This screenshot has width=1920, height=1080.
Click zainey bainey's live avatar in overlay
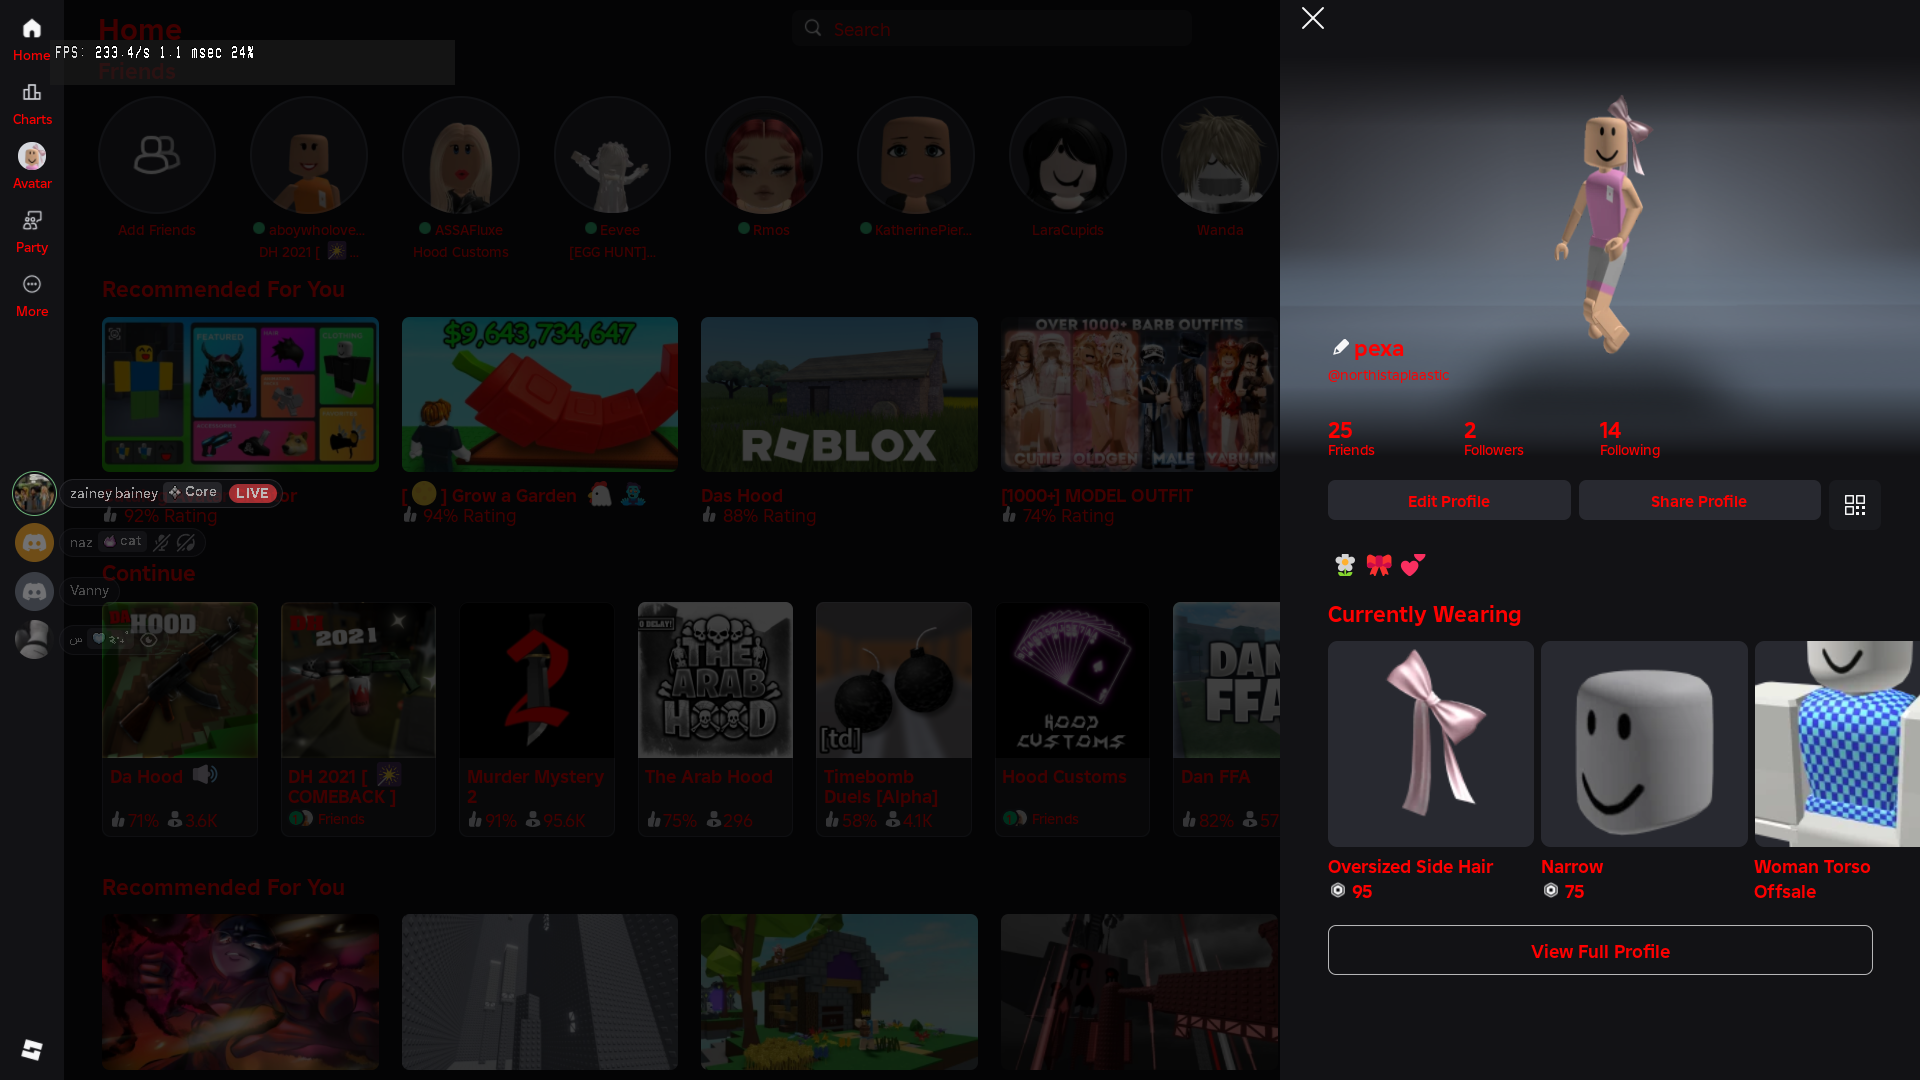coord(34,493)
